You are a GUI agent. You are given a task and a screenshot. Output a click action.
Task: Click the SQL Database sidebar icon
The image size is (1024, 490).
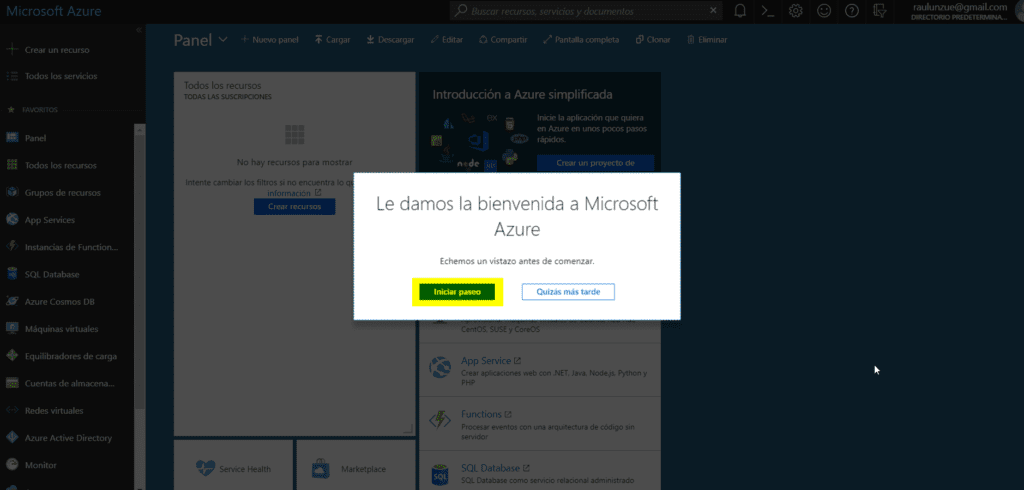coord(12,274)
